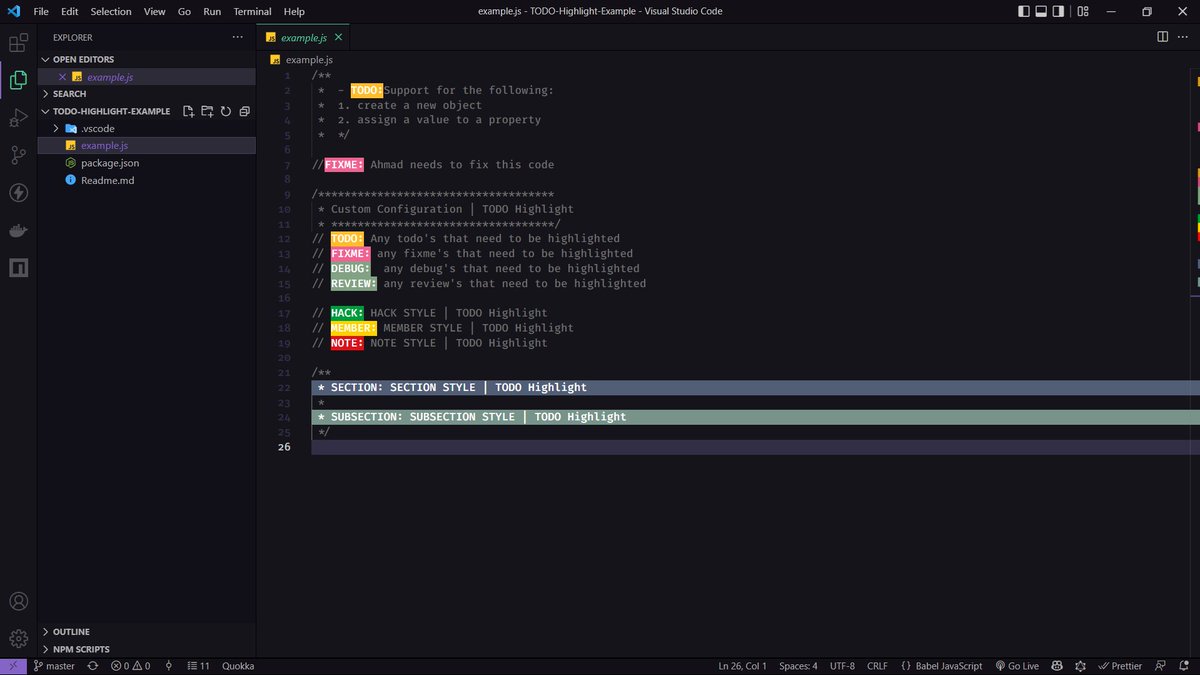Screen dimensions: 1200x675
Task: Change file encoding UTF-8
Action: 842,666
